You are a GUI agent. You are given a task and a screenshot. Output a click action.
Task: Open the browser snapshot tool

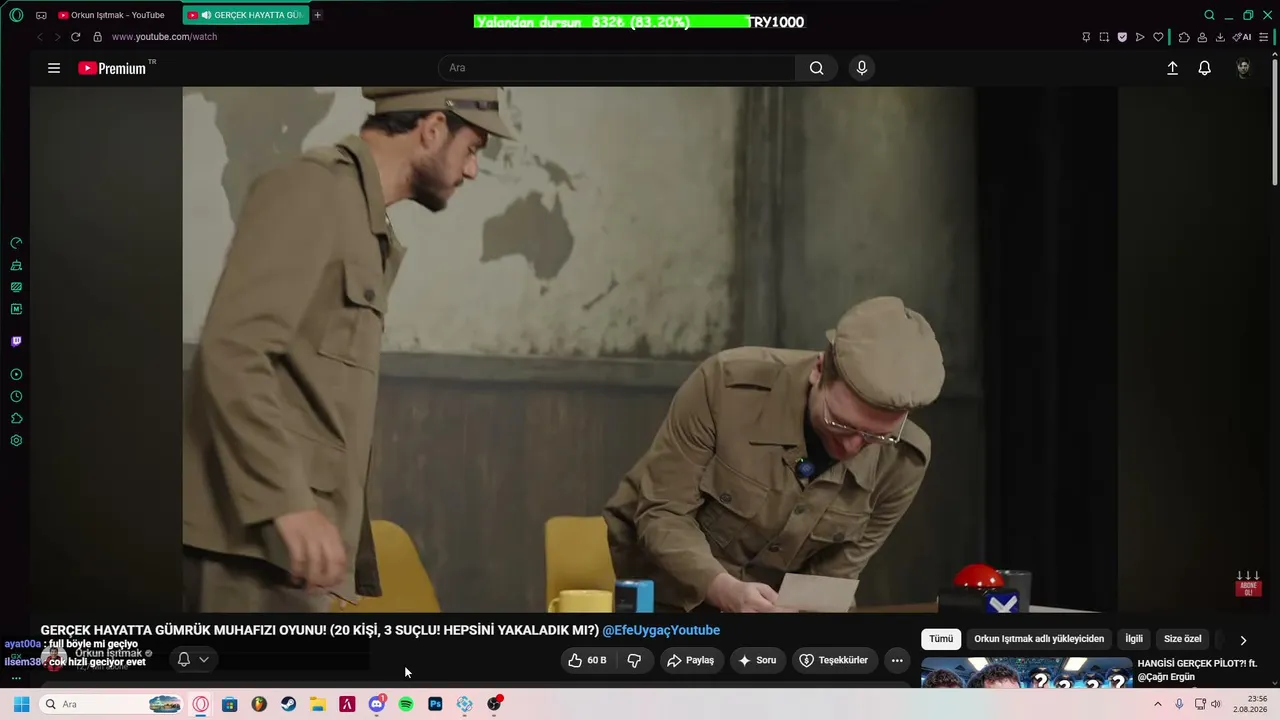pos(1104,37)
